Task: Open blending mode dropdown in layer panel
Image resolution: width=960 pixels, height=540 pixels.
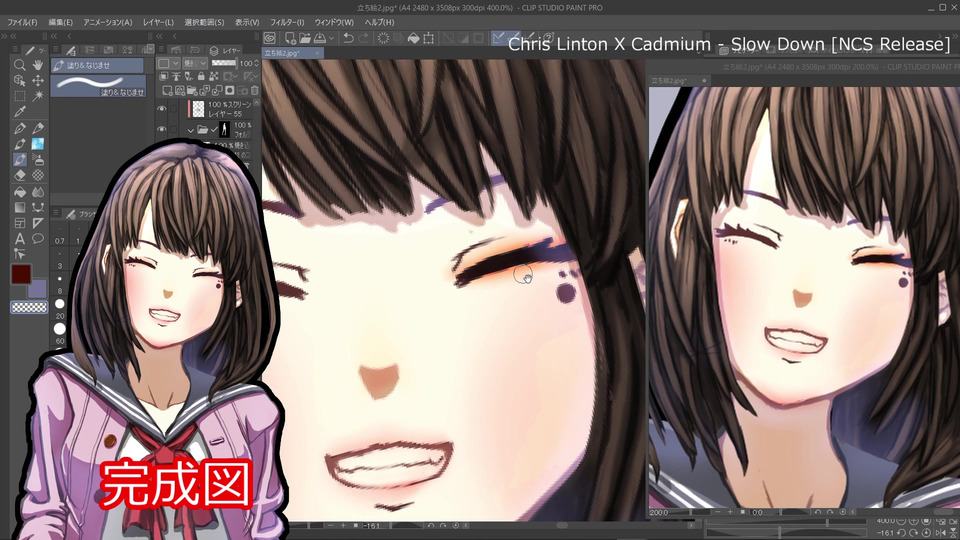Action: [195, 63]
